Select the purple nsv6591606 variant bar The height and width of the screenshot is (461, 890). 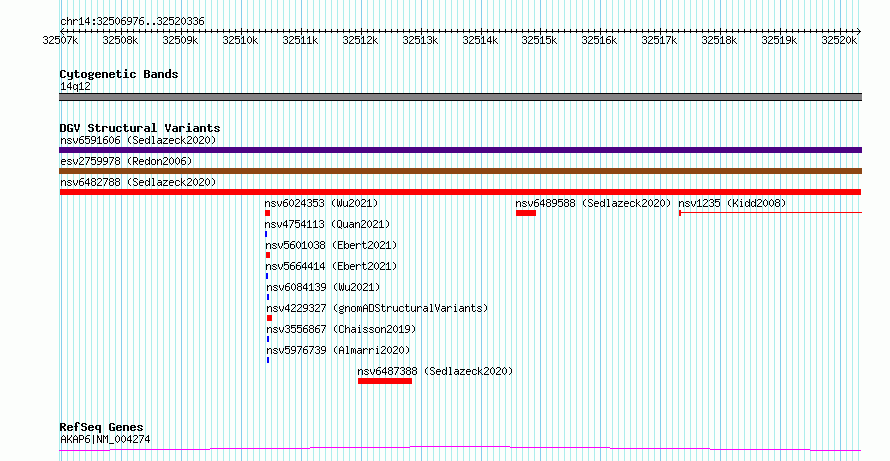pyautogui.click(x=460, y=150)
